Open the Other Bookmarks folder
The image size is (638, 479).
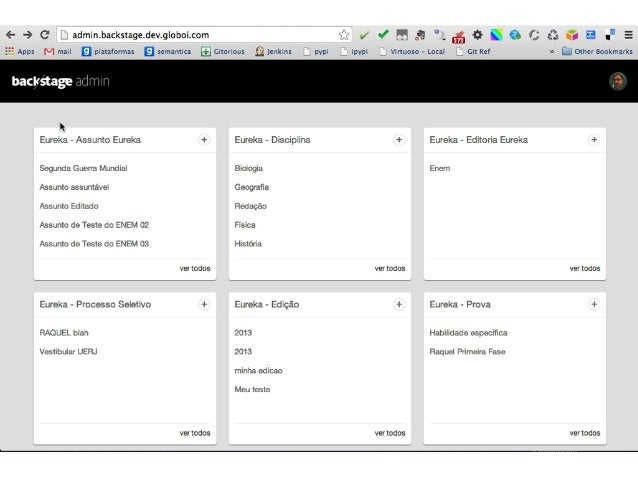click(x=597, y=52)
